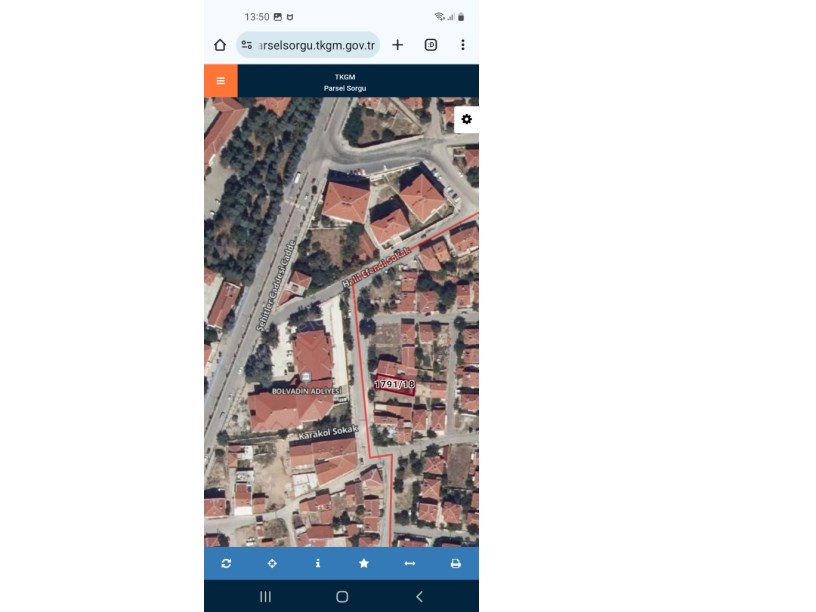The image size is (816, 612).
Task: Tap the browser home icon
Action: (x=220, y=45)
